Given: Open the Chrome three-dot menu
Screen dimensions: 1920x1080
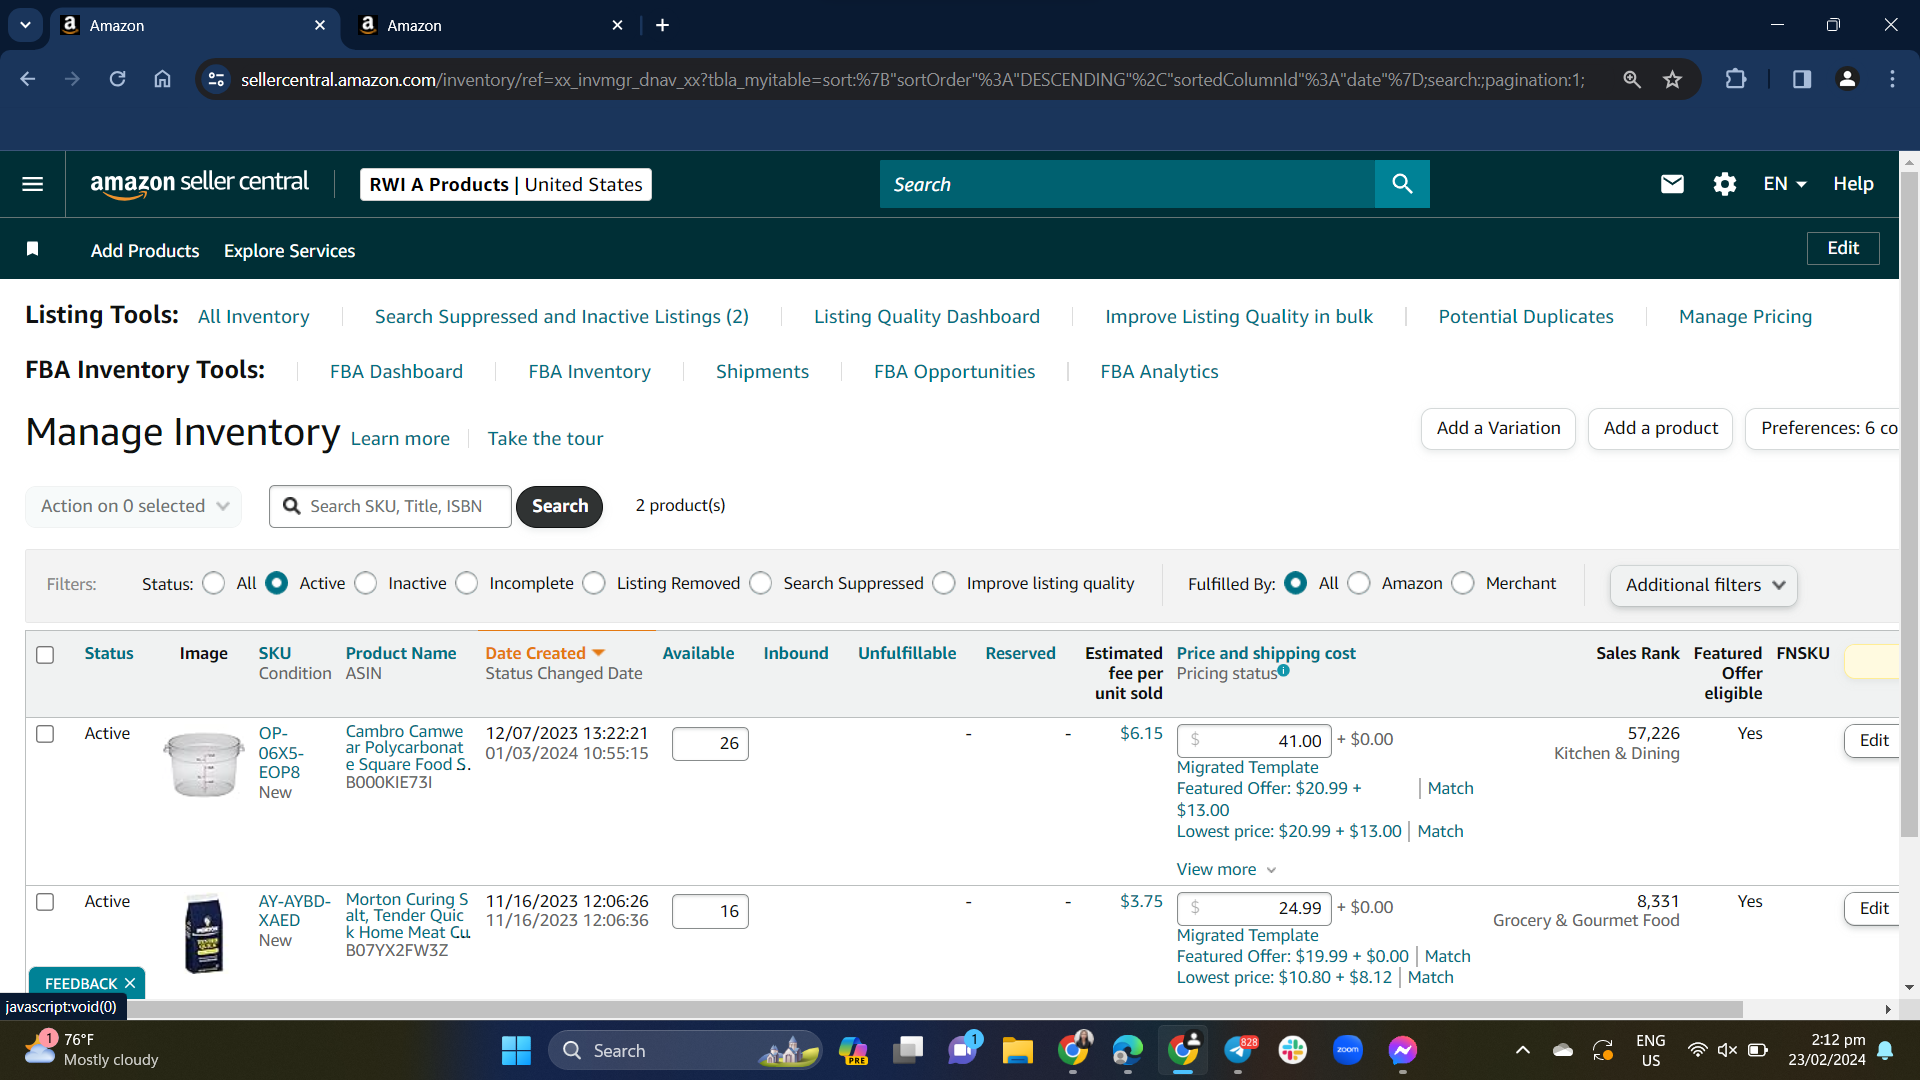Looking at the screenshot, I should click(1892, 79).
